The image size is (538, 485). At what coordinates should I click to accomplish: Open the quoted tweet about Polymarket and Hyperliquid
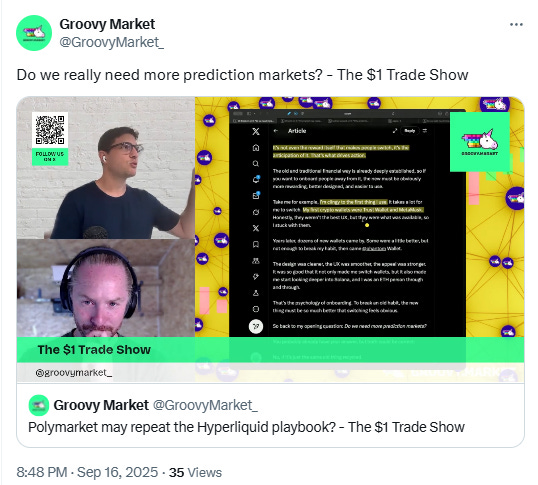(x=270, y=415)
